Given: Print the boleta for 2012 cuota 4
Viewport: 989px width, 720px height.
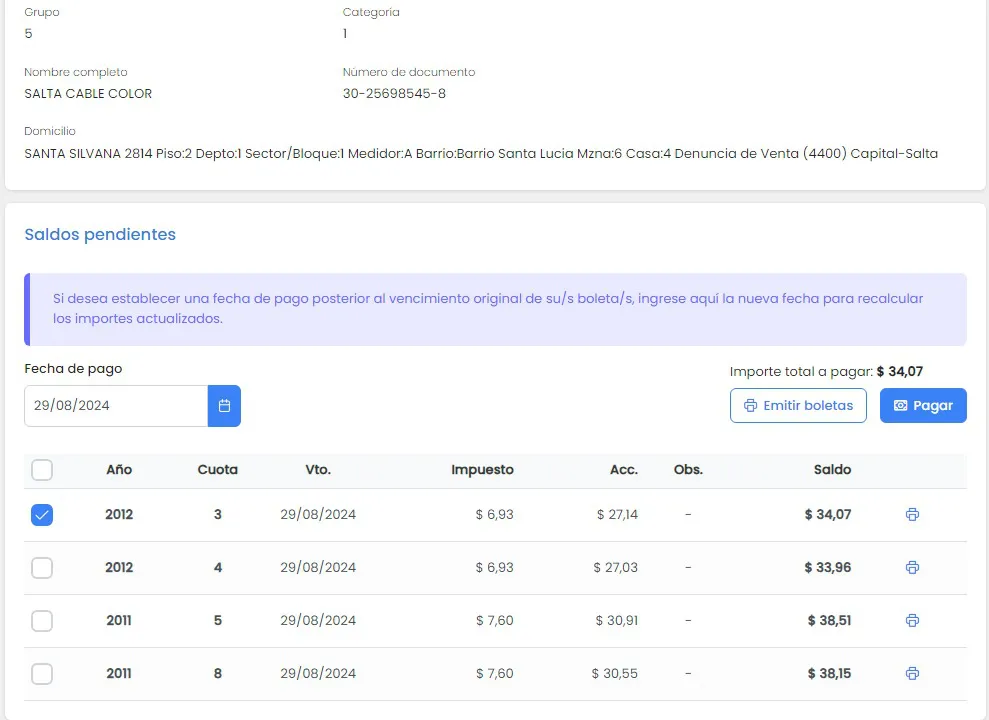Looking at the screenshot, I should coord(912,568).
